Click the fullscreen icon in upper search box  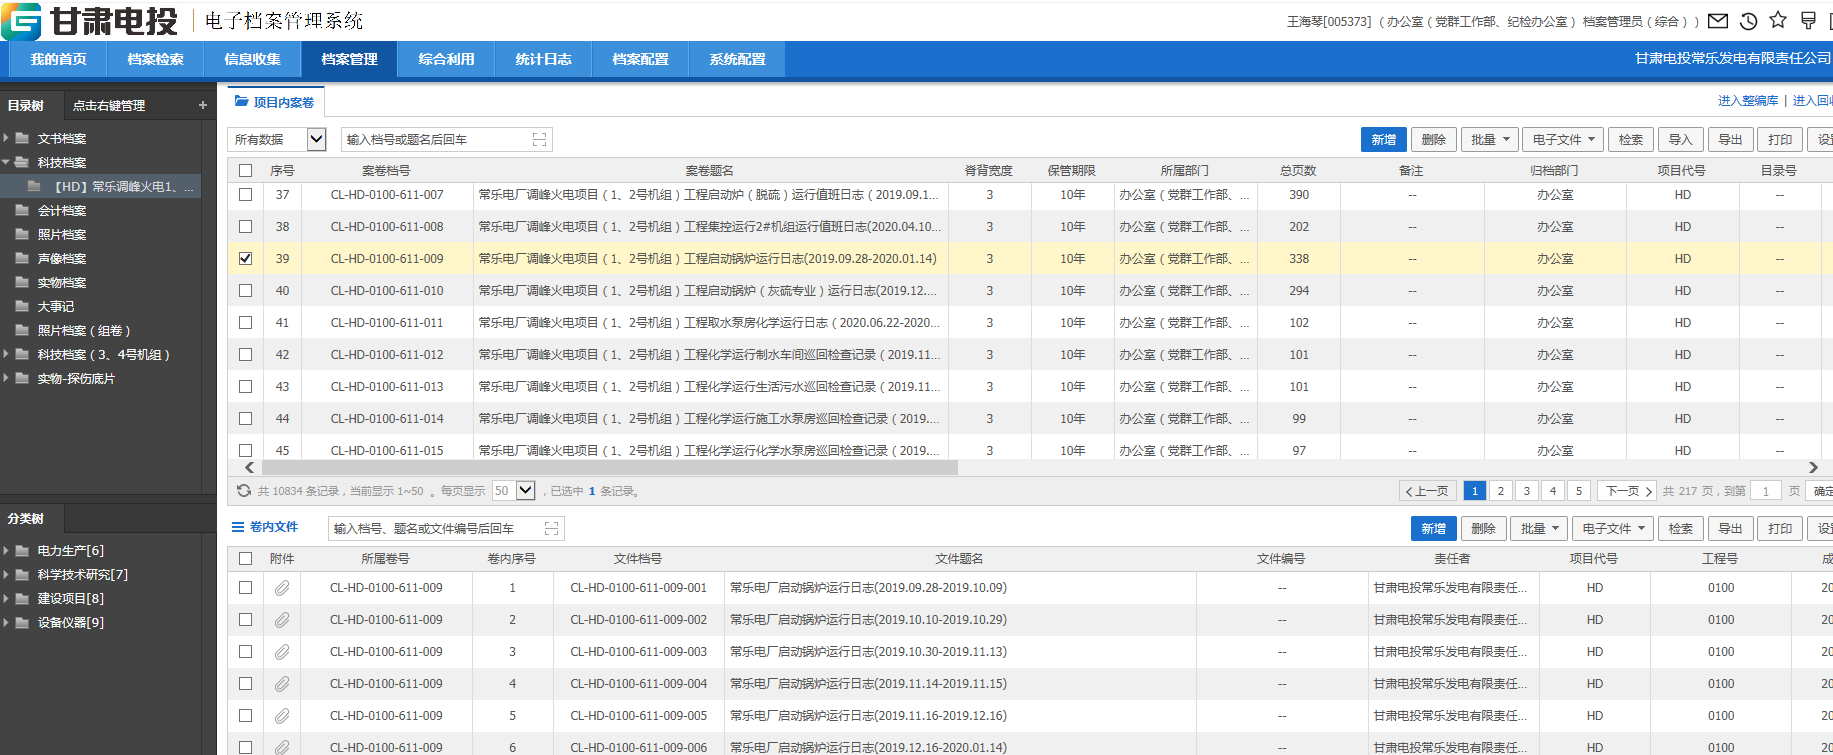tap(540, 139)
